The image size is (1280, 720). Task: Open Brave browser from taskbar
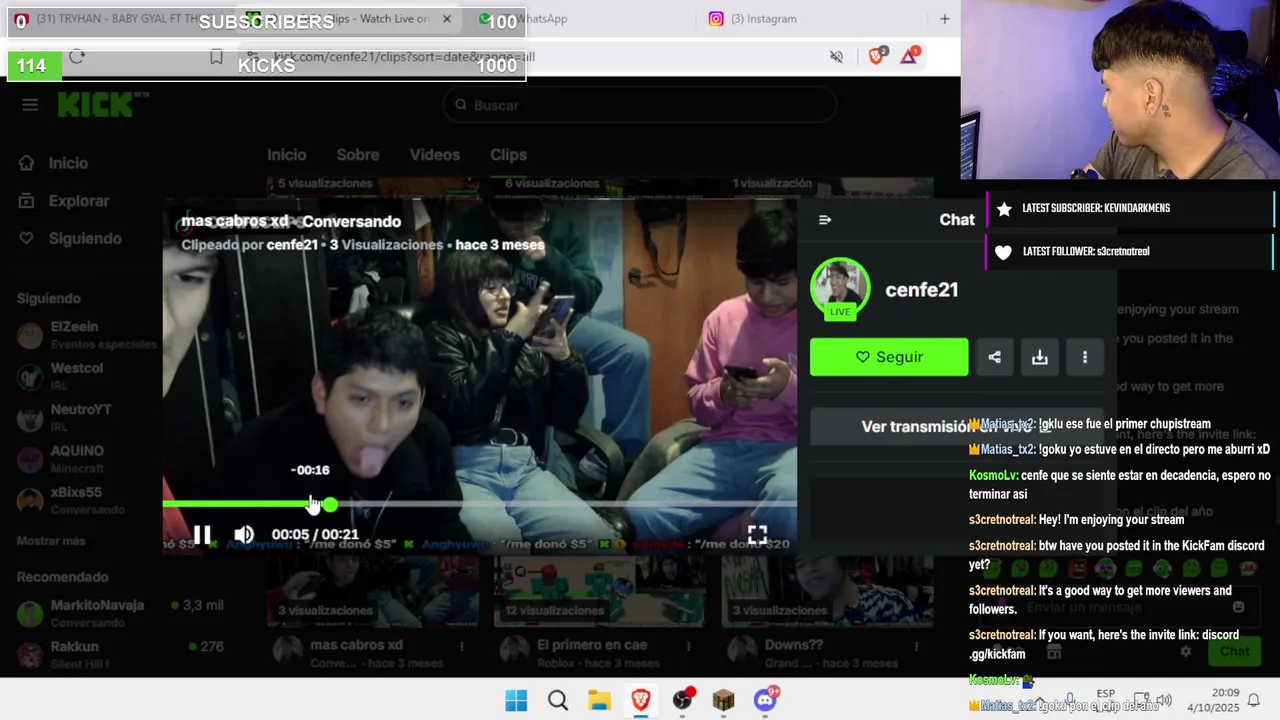click(x=641, y=700)
